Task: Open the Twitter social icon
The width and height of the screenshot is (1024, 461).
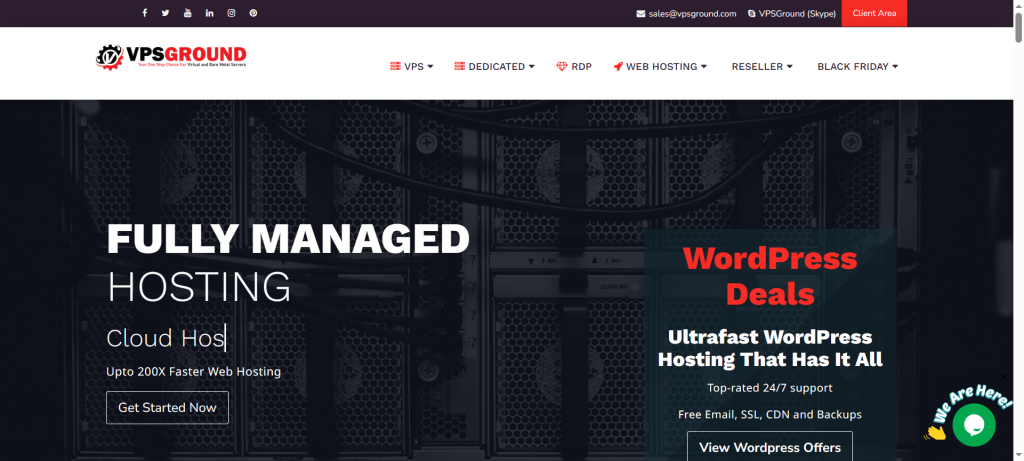Action: pos(166,13)
